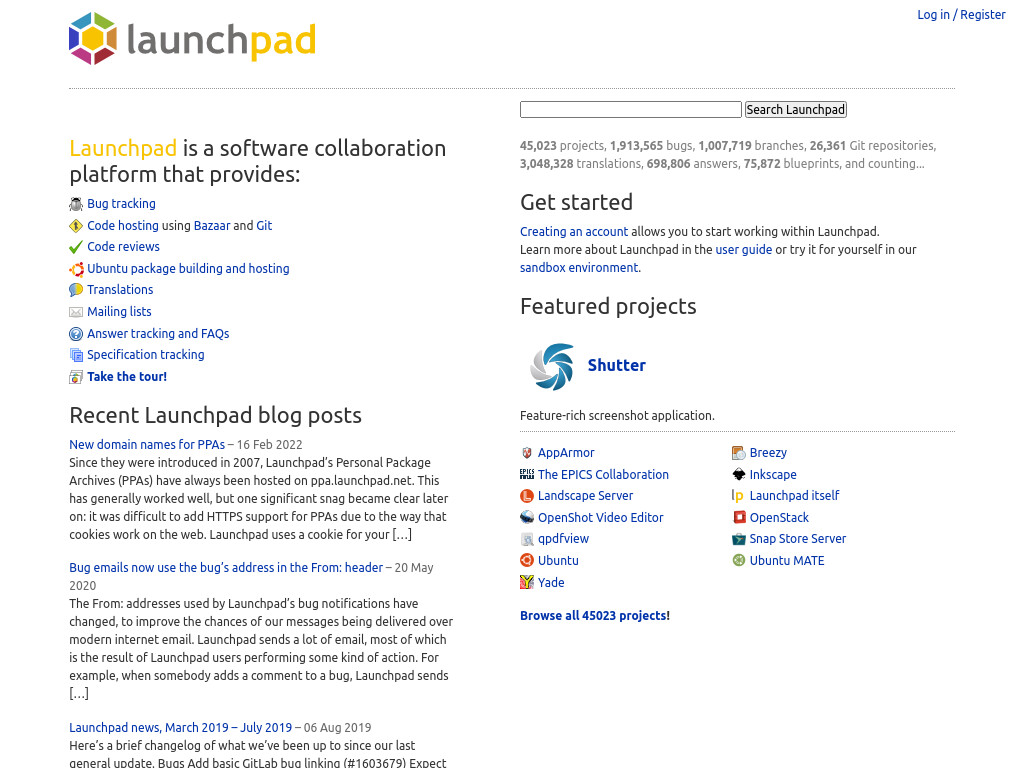The height and width of the screenshot is (768, 1024).
Task: Click the bug icon beside Bug tracking
Action: [x=76, y=204]
